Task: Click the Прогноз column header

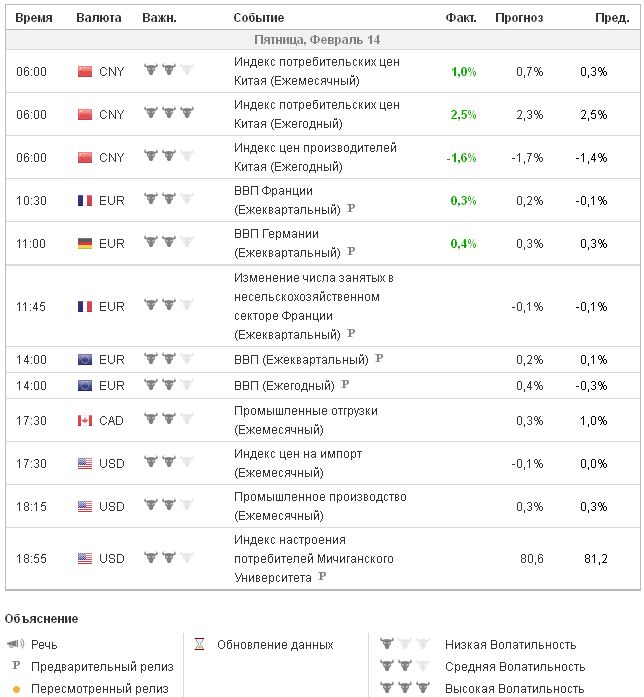Action: tap(519, 18)
